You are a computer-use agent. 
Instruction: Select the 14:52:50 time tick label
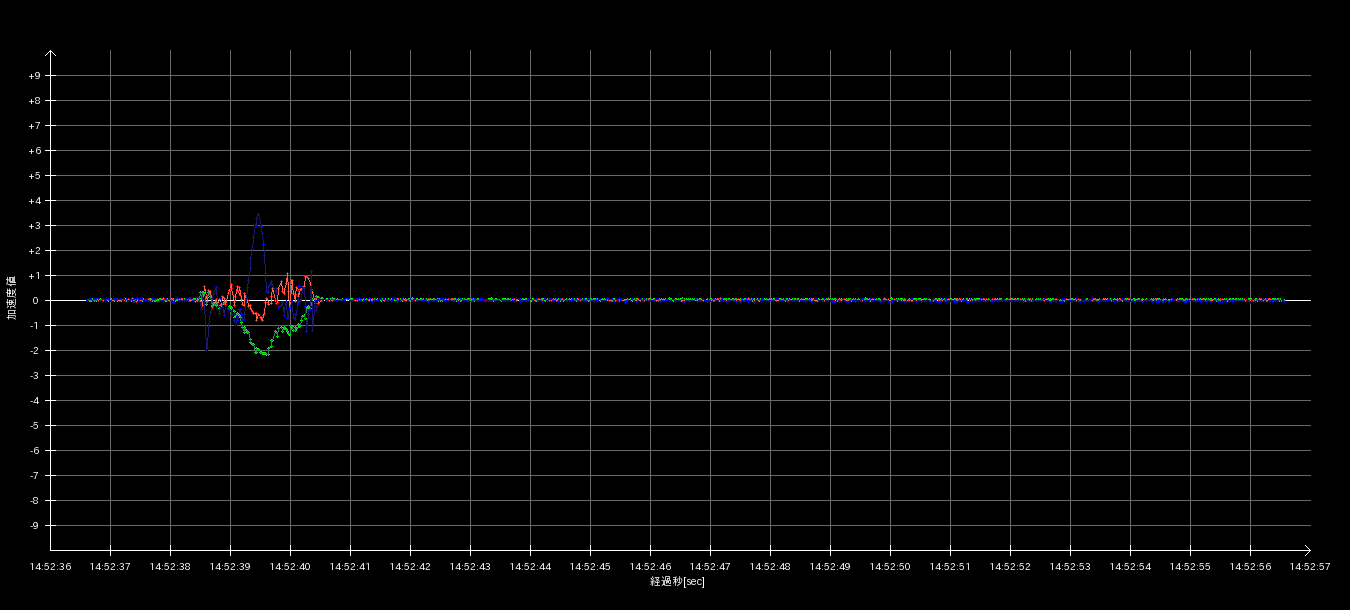[x=890, y=566]
